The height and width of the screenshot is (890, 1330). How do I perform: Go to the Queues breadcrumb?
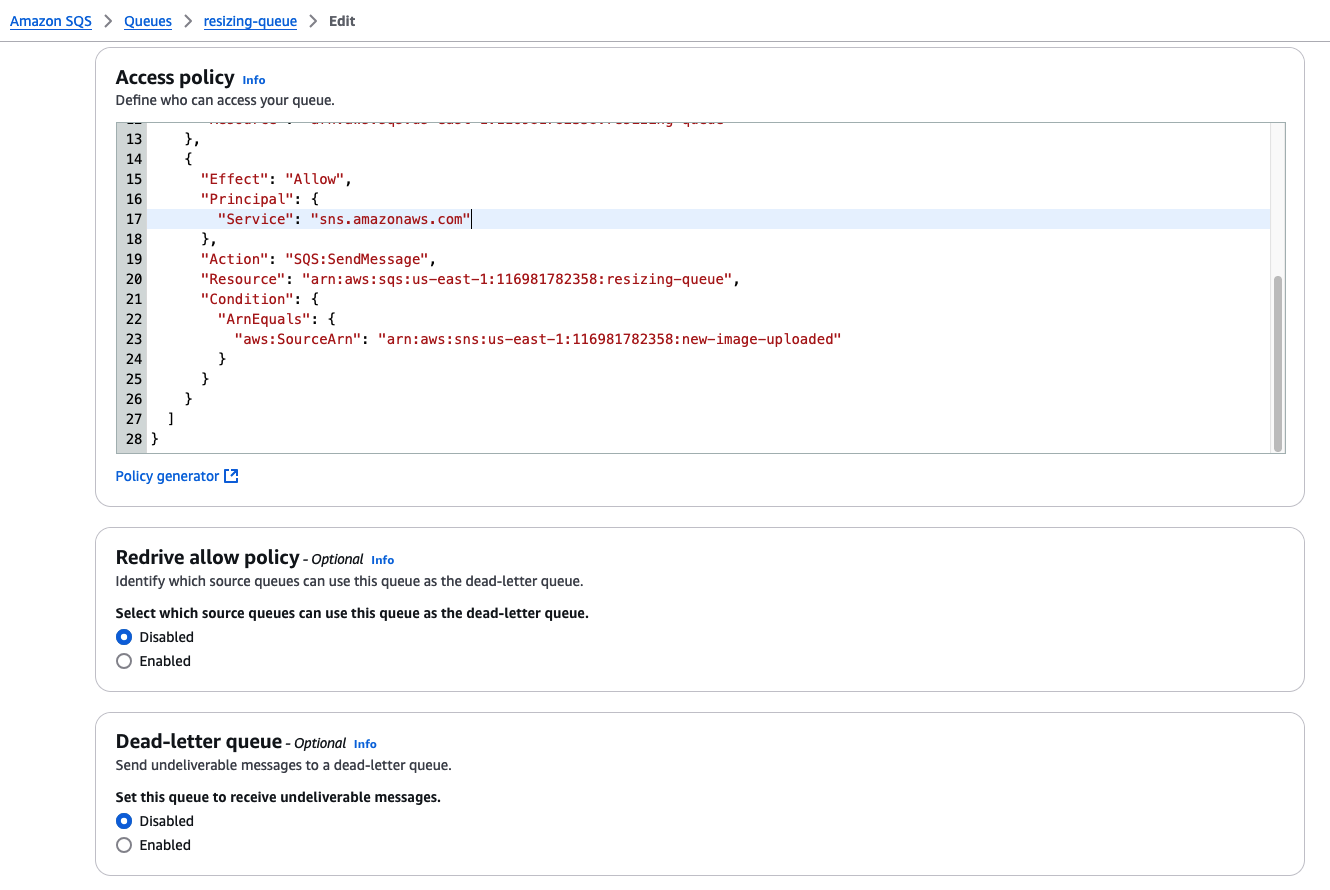[148, 21]
